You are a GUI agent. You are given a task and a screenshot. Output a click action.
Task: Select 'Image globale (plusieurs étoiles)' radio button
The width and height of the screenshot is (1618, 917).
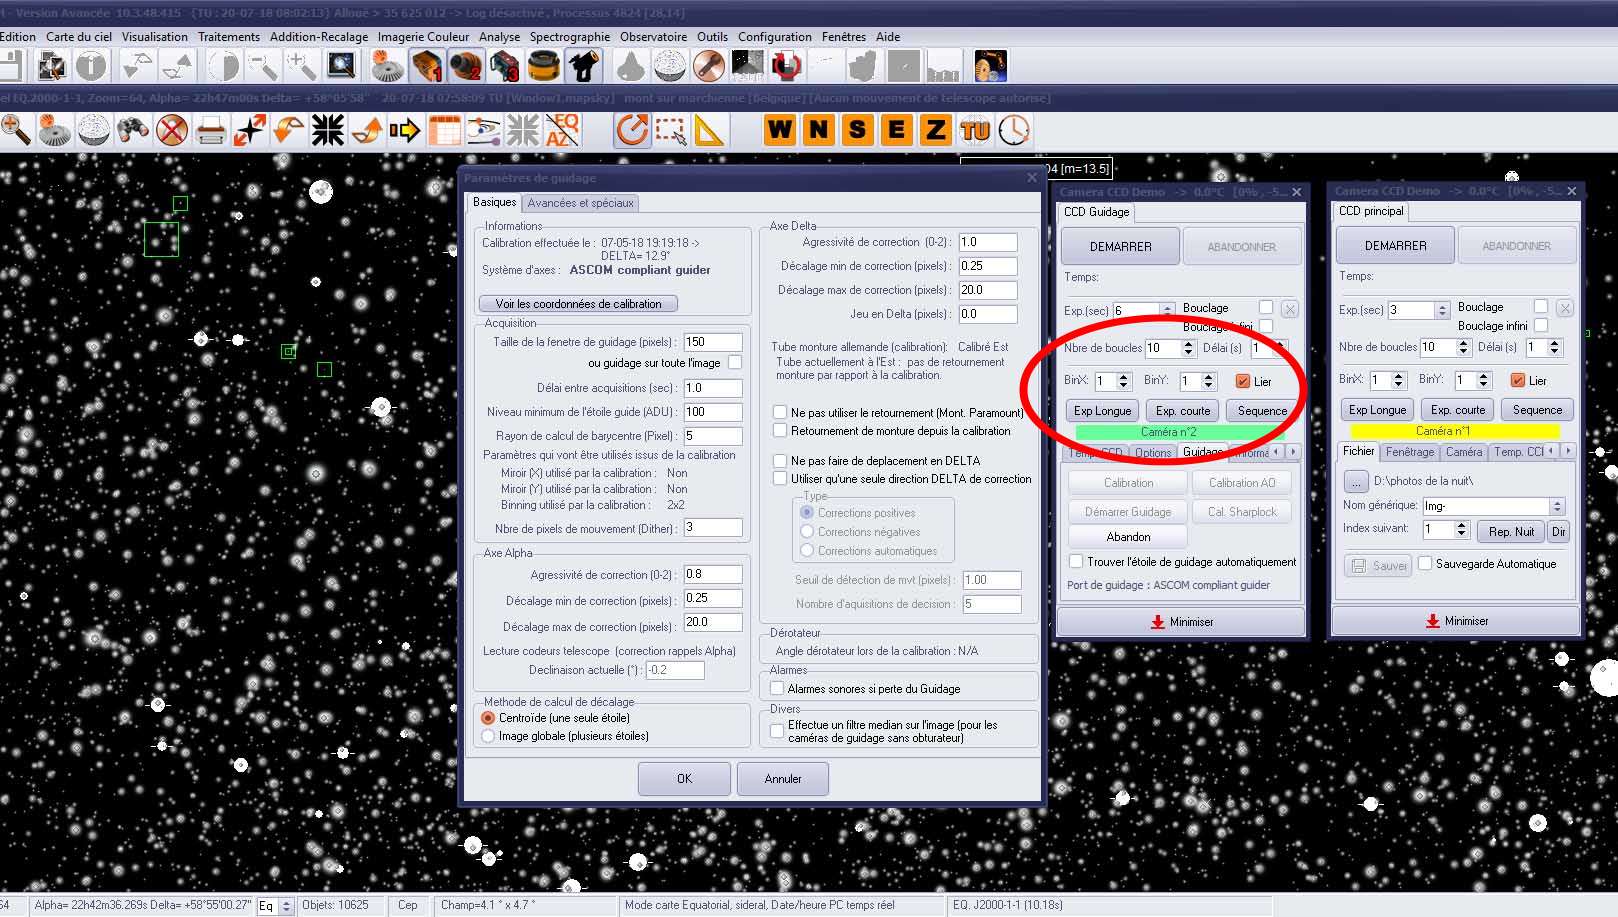coord(489,736)
